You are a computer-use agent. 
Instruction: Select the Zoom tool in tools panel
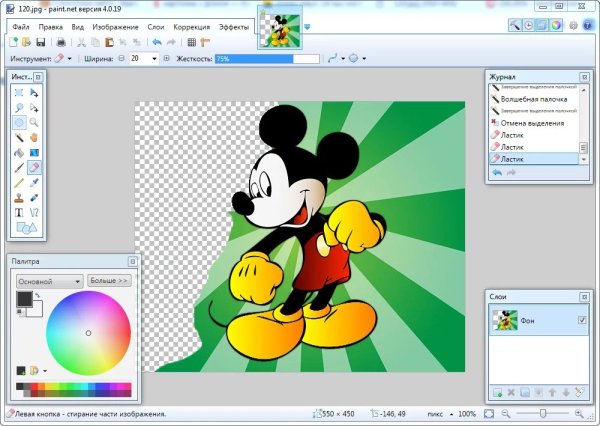(34, 122)
